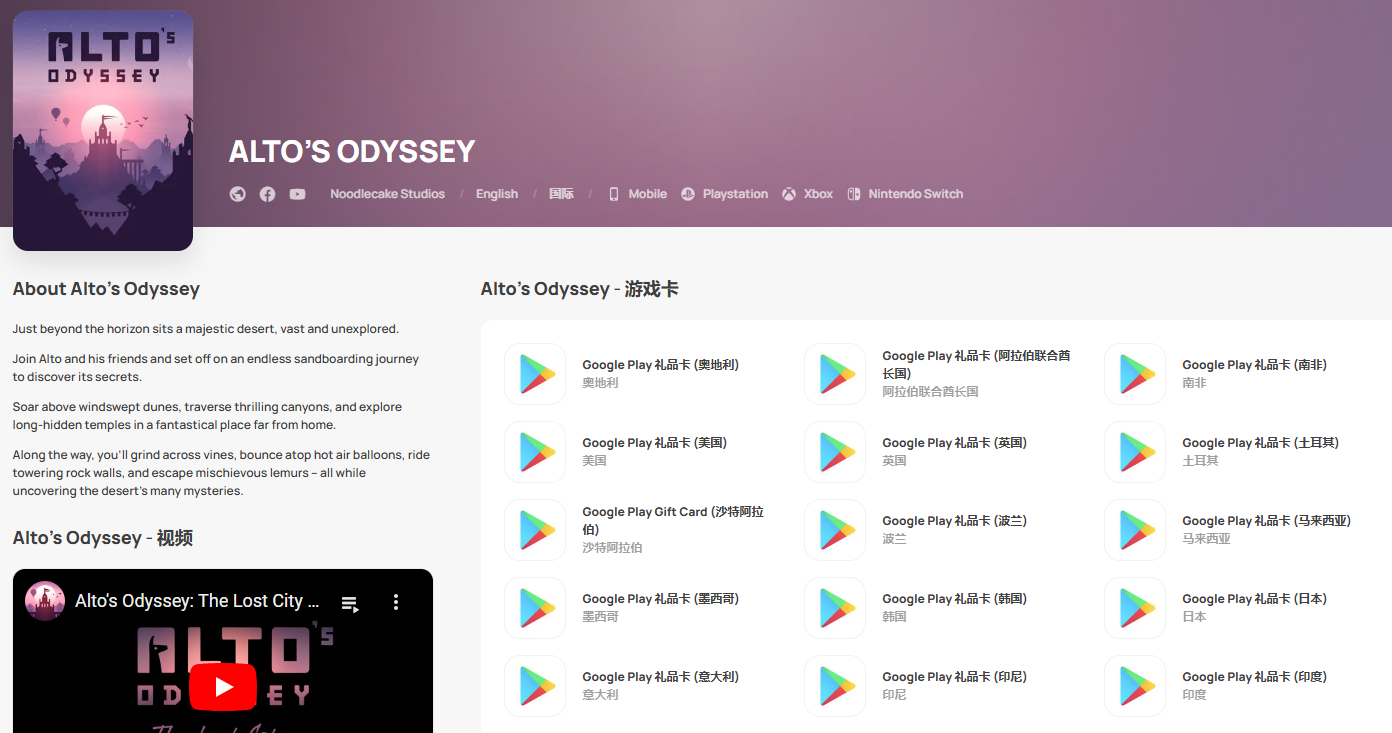Open Google Play 礼品卡 (墨西哥)
The height and width of the screenshot is (733, 1392).
[661, 599]
